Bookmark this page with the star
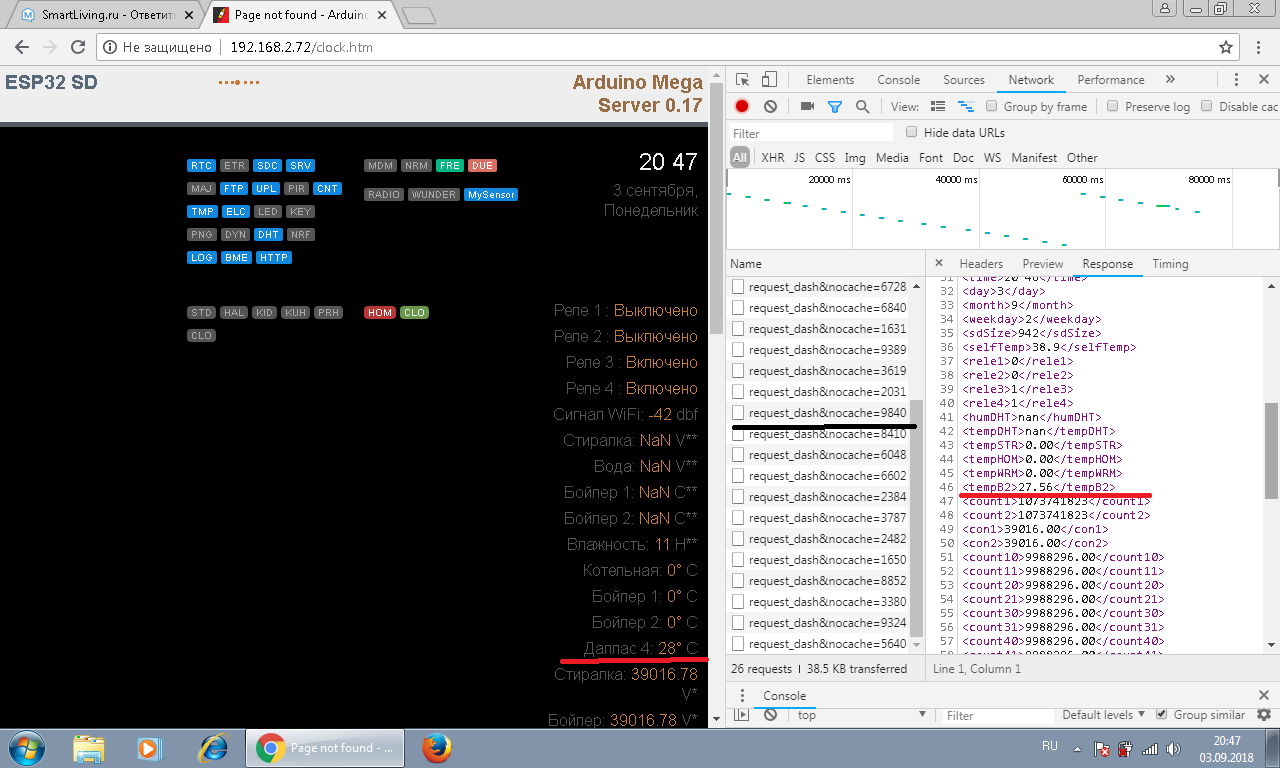 (x=1226, y=47)
